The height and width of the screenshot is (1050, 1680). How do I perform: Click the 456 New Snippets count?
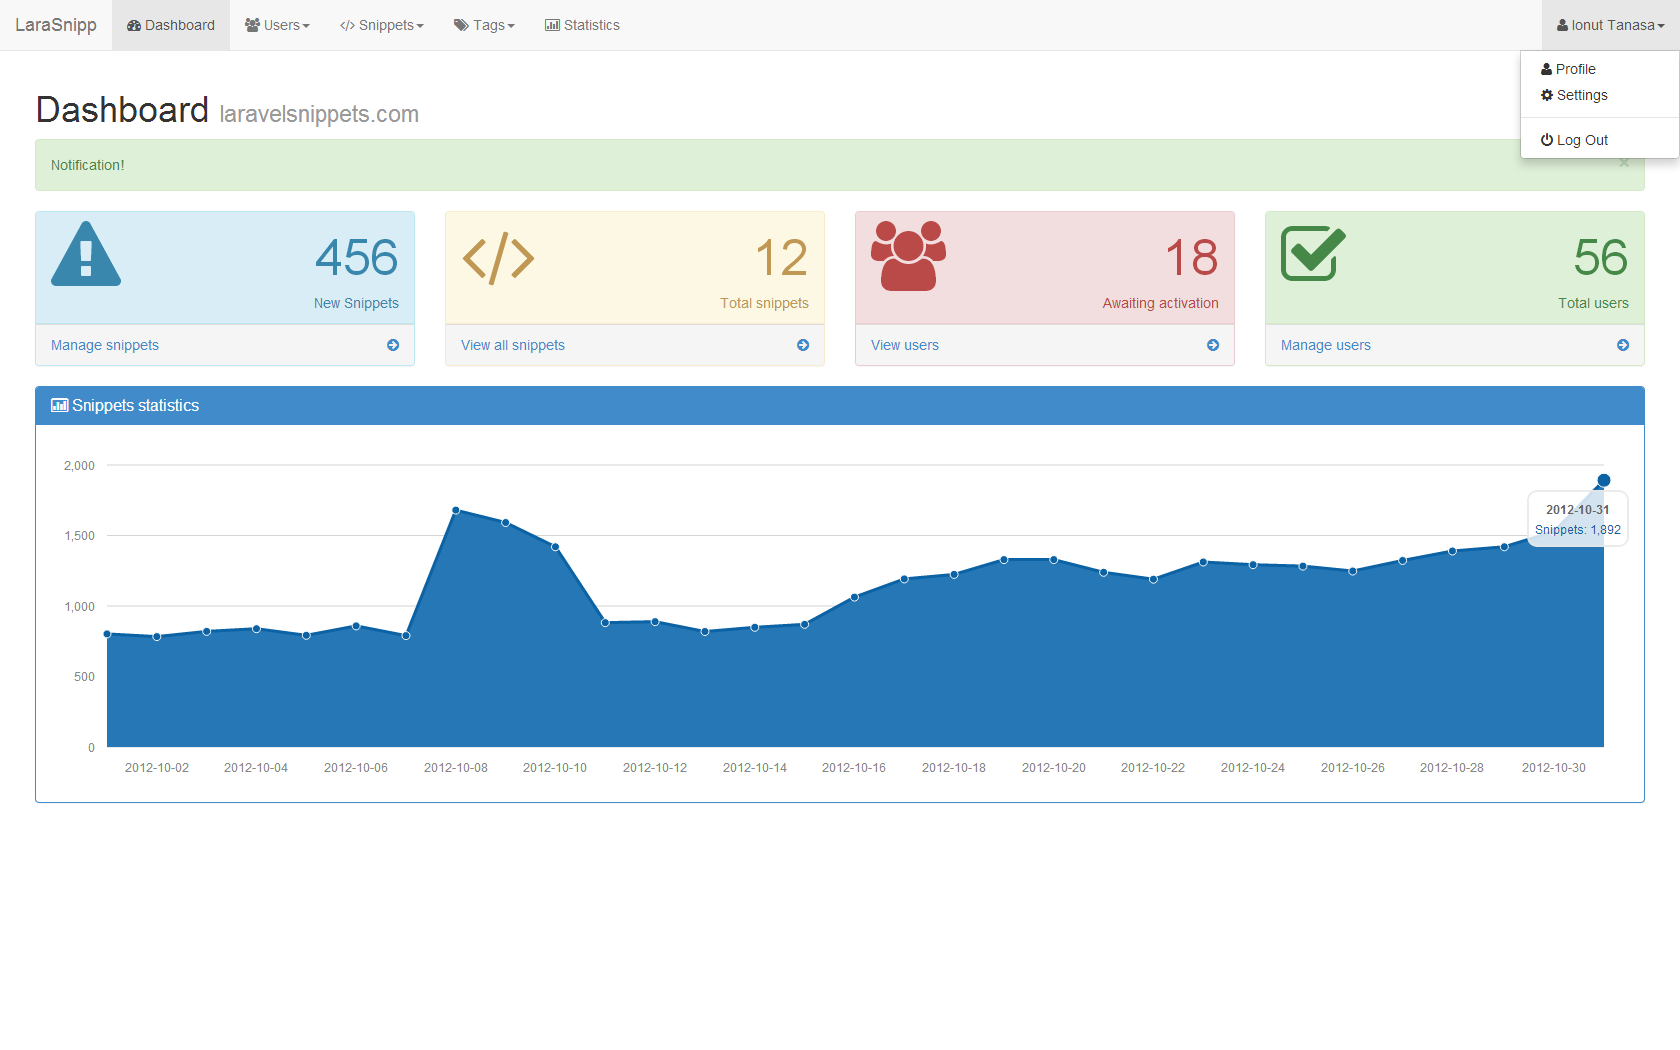(357, 258)
